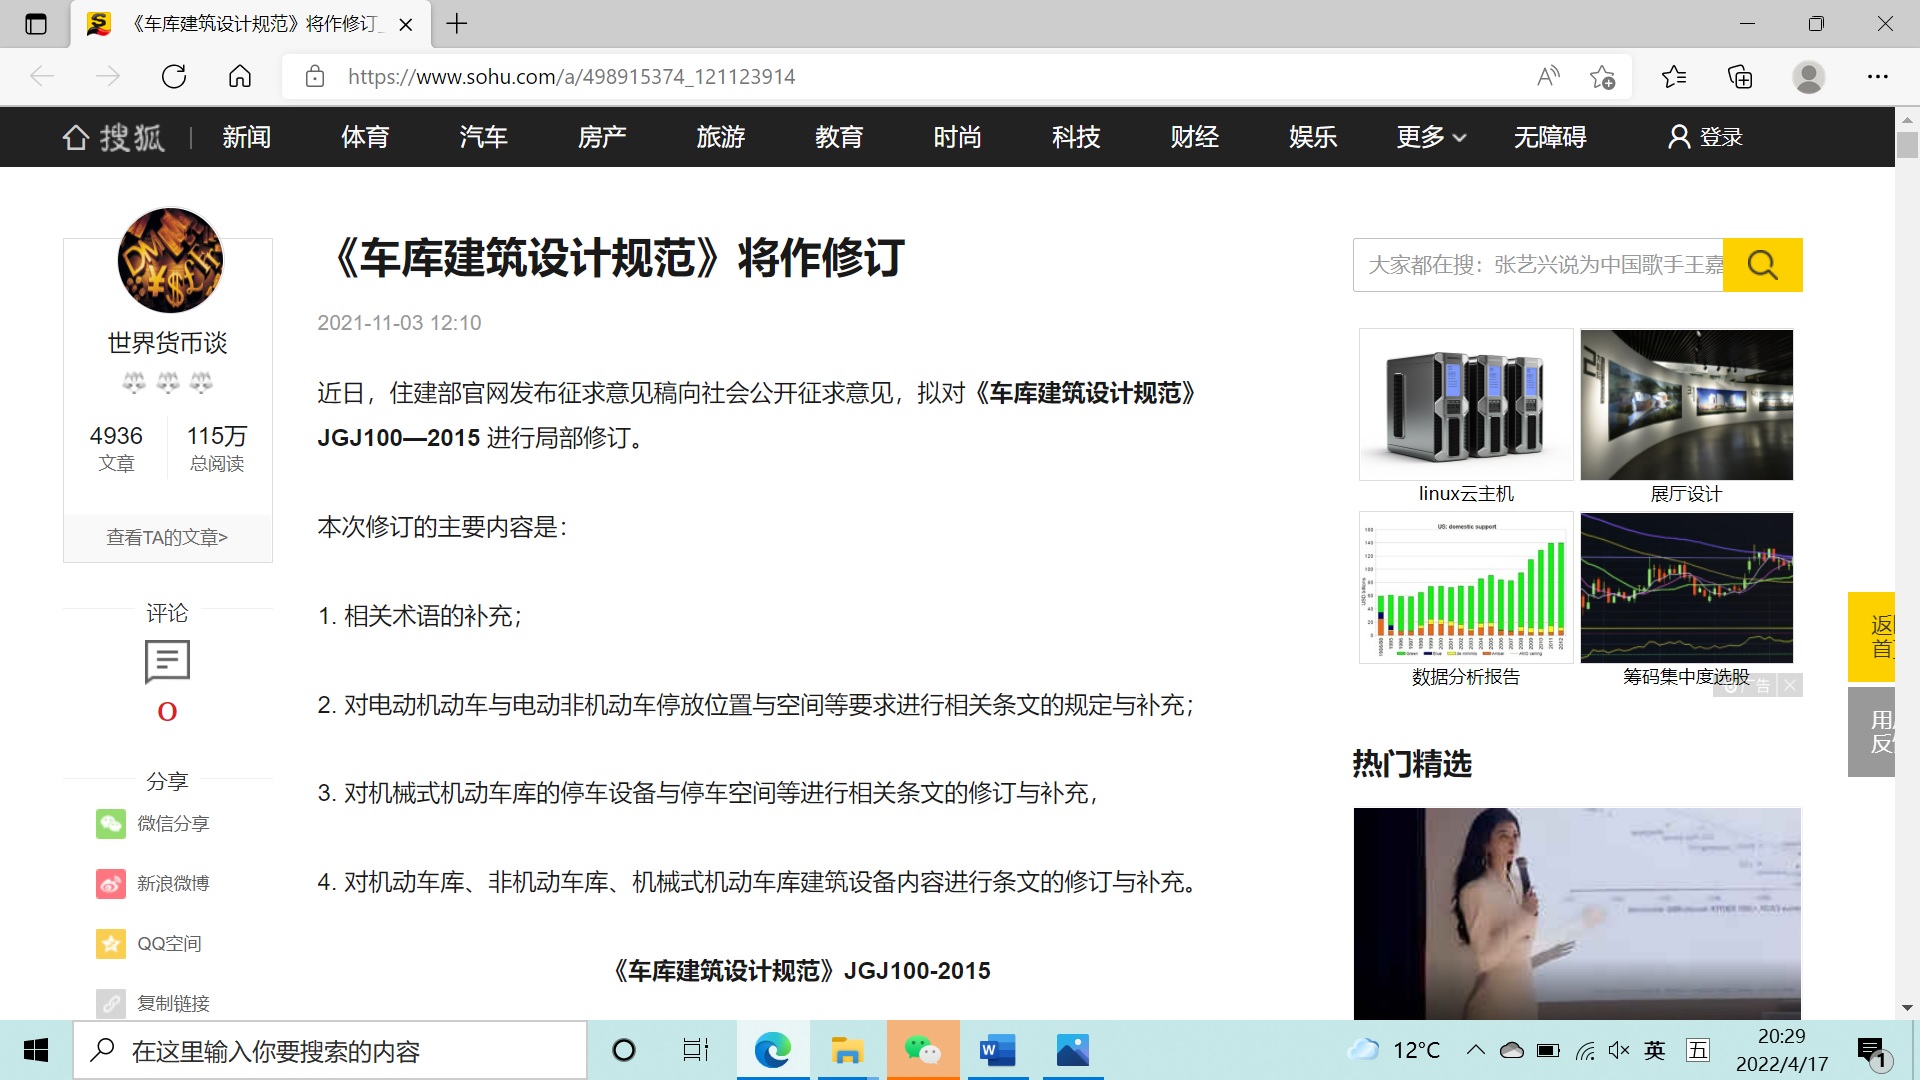Share via 微信分享 icon
The height and width of the screenshot is (1080, 1920).
(111, 823)
